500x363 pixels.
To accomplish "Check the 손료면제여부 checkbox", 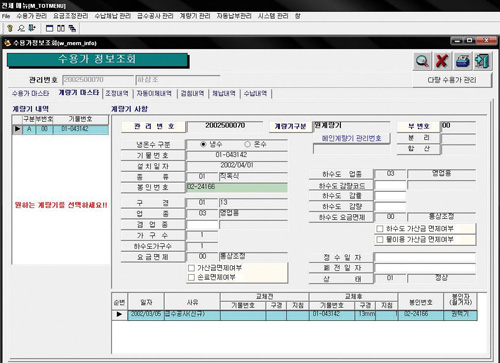I will (x=191, y=277).
